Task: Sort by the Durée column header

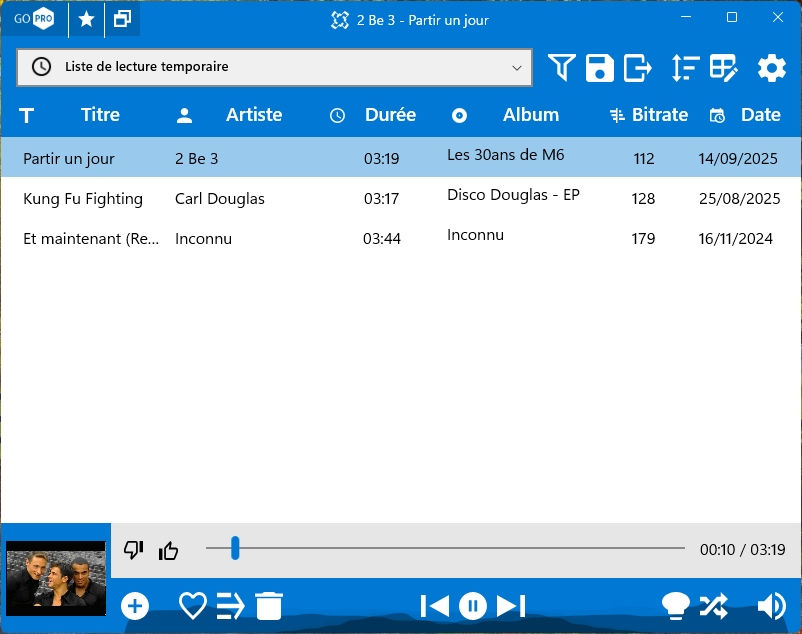Action: click(390, 115)
